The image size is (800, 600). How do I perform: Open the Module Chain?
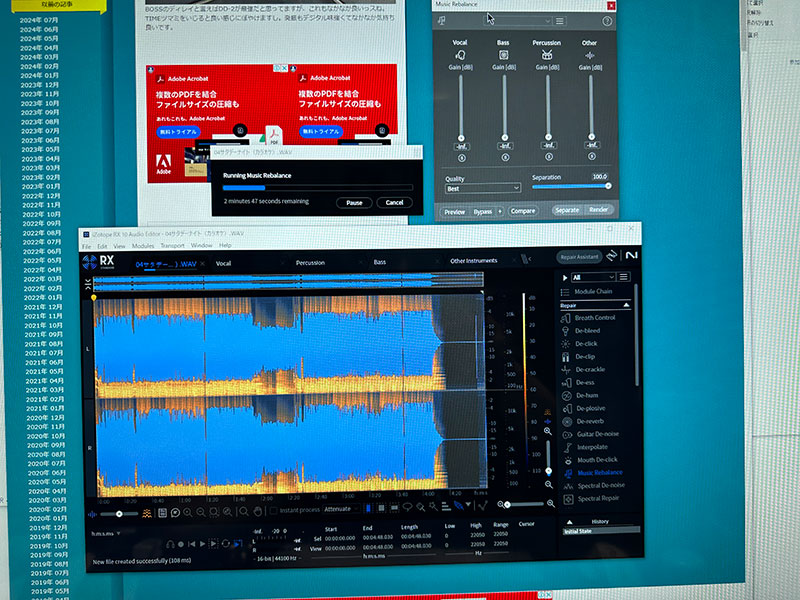click(587, 292)
